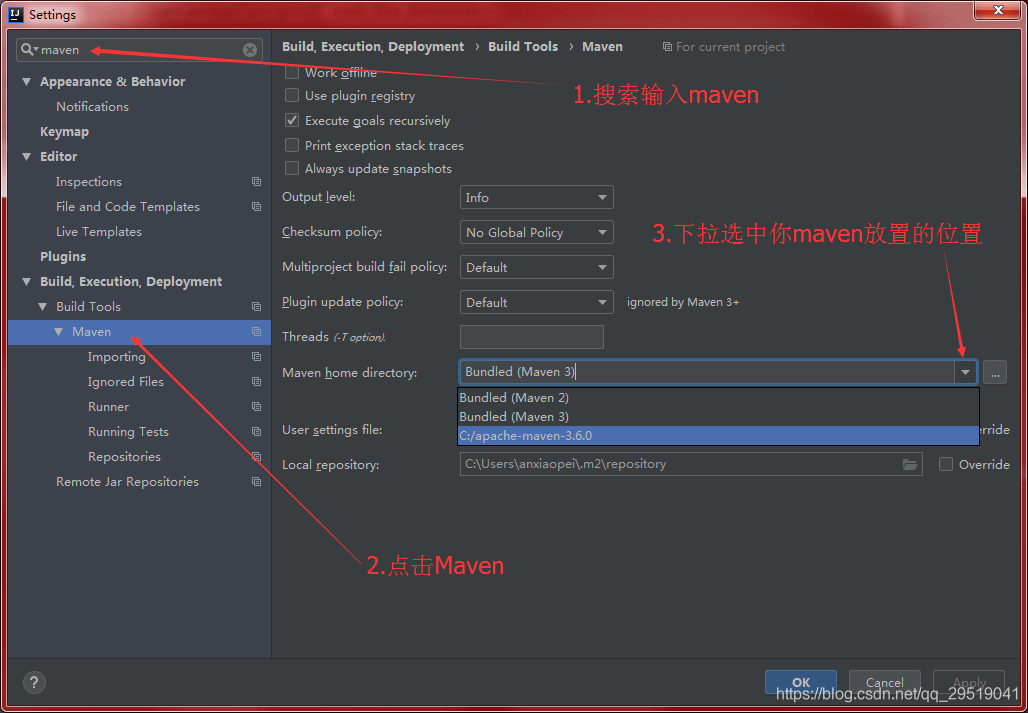Click the settings search field
Viewport: 1028px width, 713px height.
tap(140, 50)
